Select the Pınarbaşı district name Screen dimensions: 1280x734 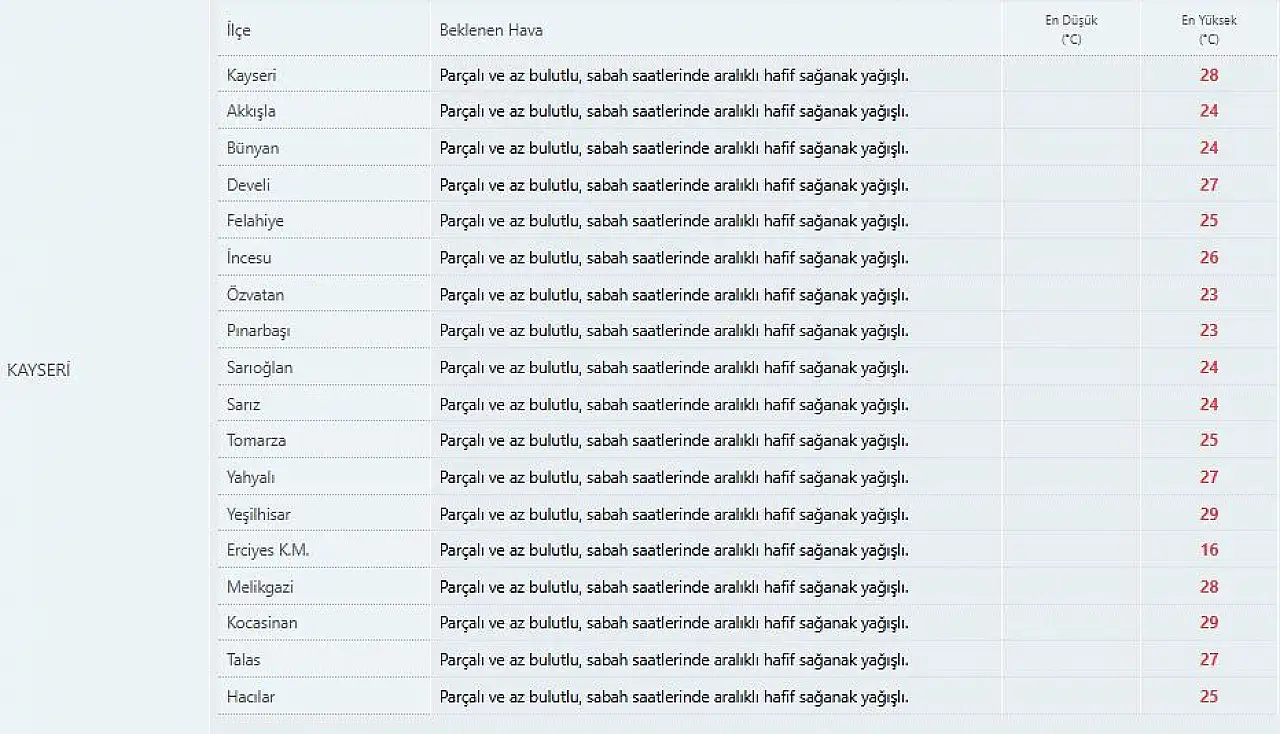click(259, 331)
